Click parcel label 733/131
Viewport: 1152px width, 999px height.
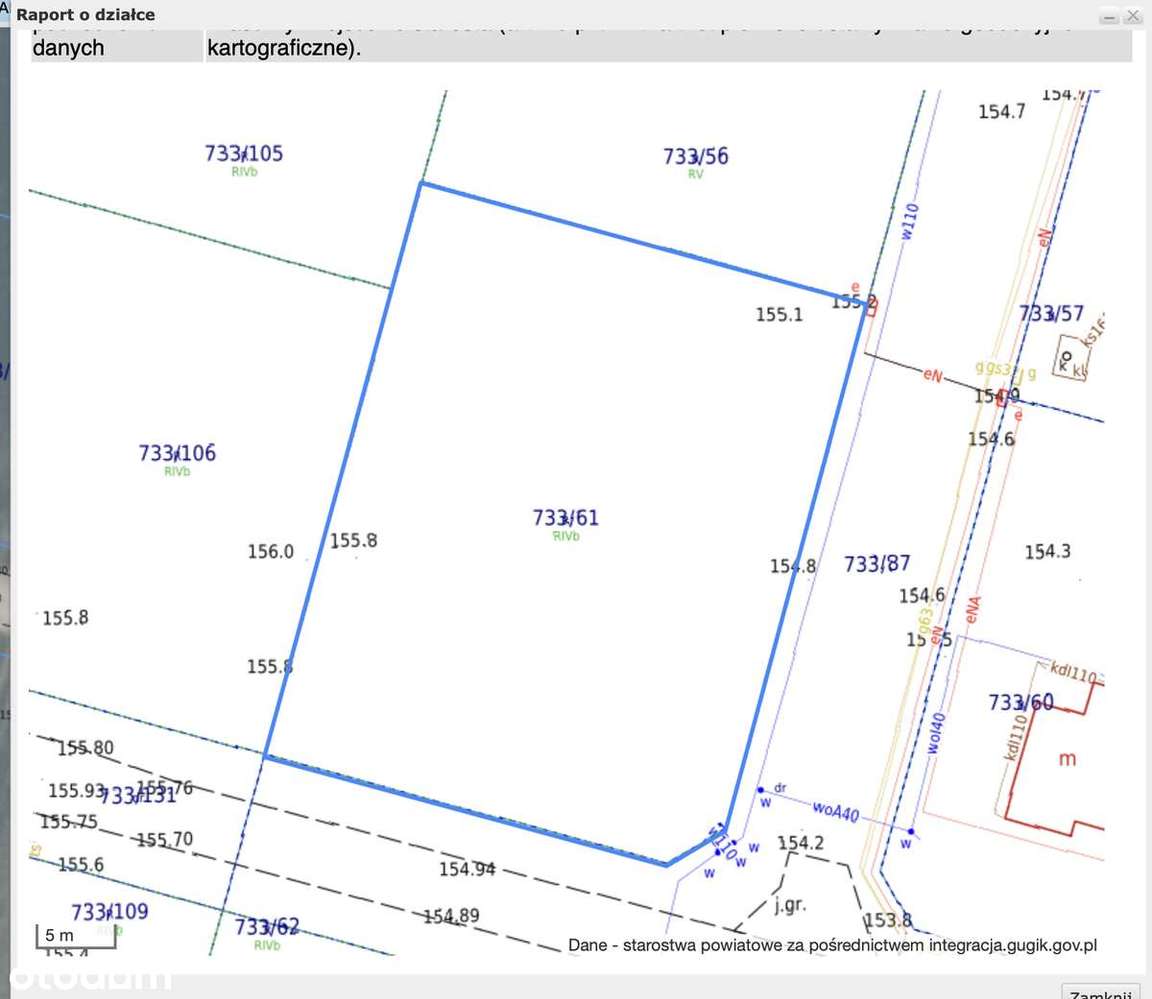tap(137, 796)
